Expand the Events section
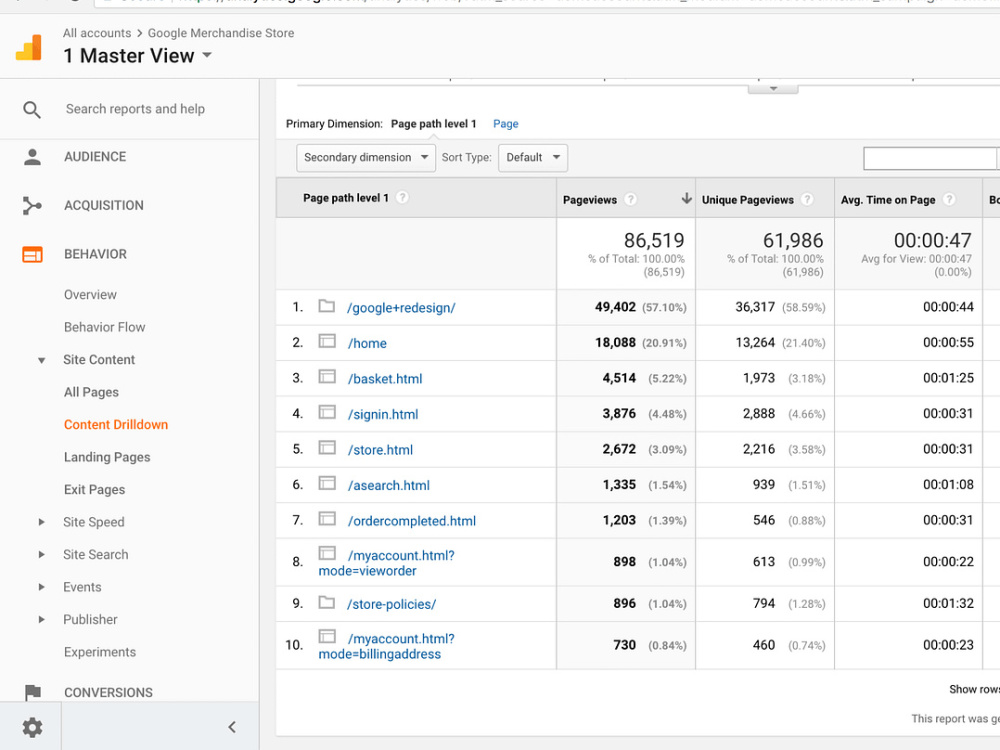This screenshot has height=750, width=1000. (41, 587)
